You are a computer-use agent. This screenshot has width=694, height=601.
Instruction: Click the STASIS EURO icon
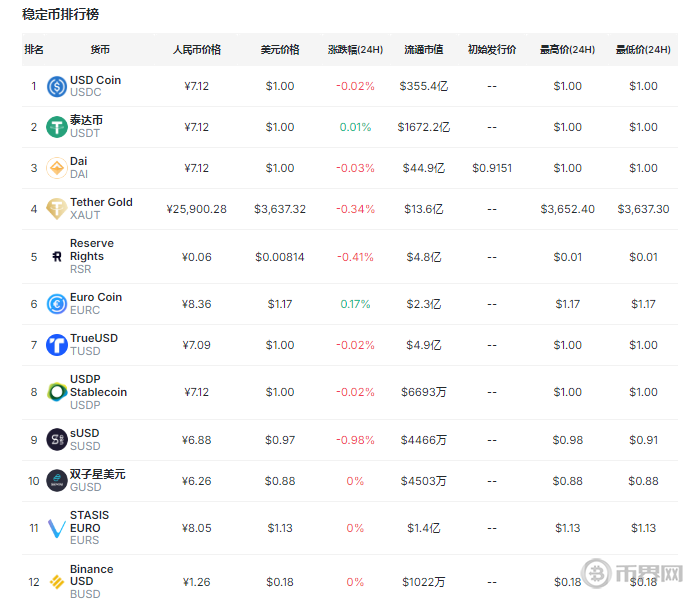tap(56, 528)
